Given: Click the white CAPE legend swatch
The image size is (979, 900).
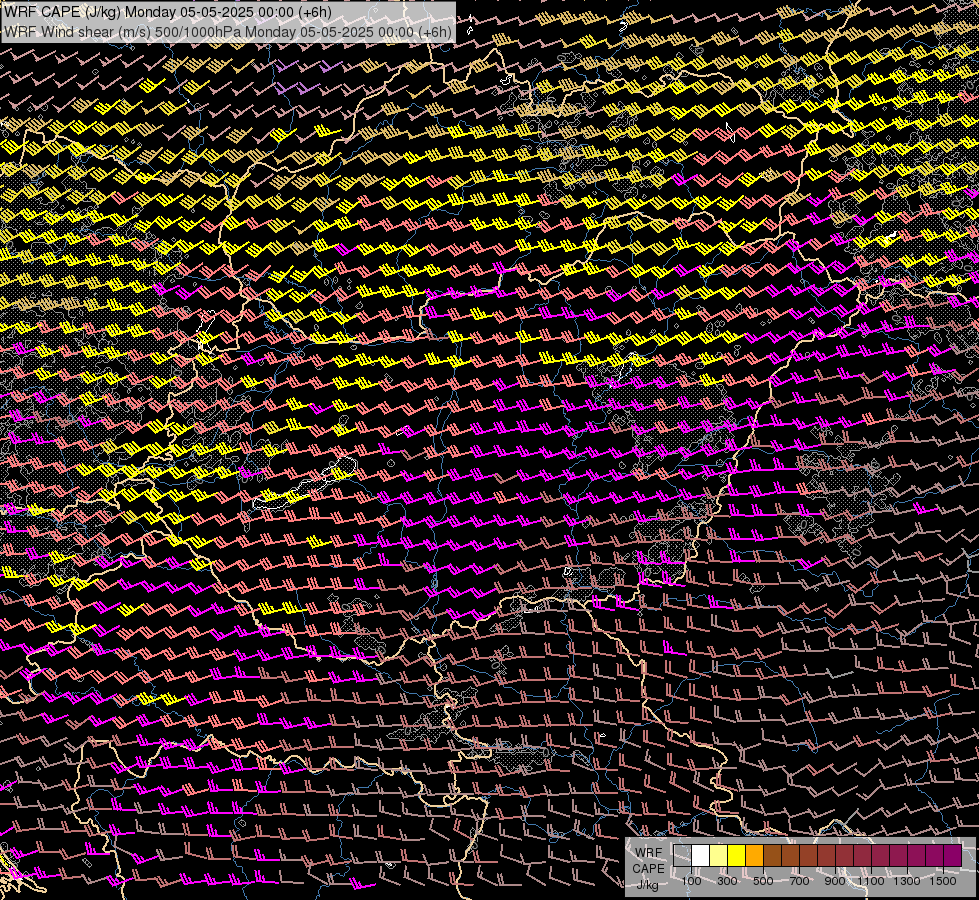Looking at the screenshot, I should (x=700, y=856).
